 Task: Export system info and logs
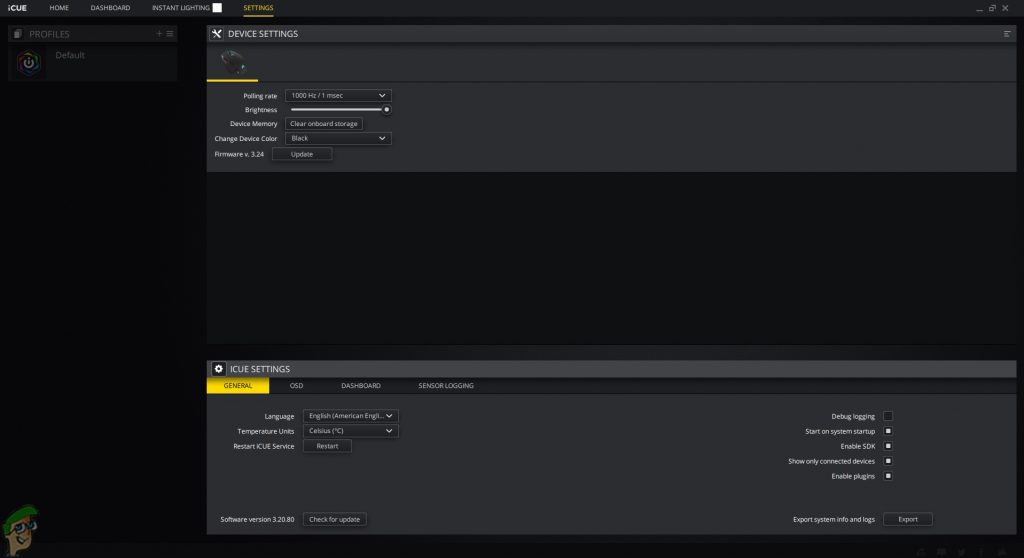coord(908,519)
